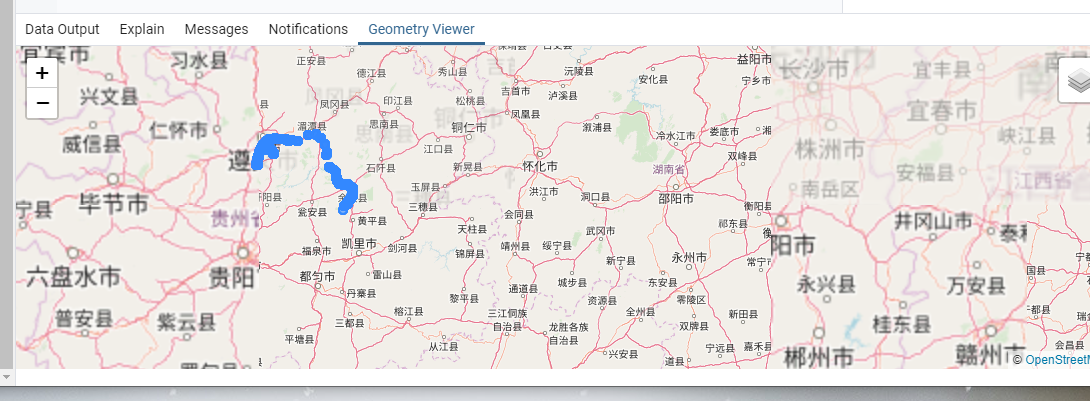Show the Messages tab
The image size is (1090, 401).
tap(216, 29)
